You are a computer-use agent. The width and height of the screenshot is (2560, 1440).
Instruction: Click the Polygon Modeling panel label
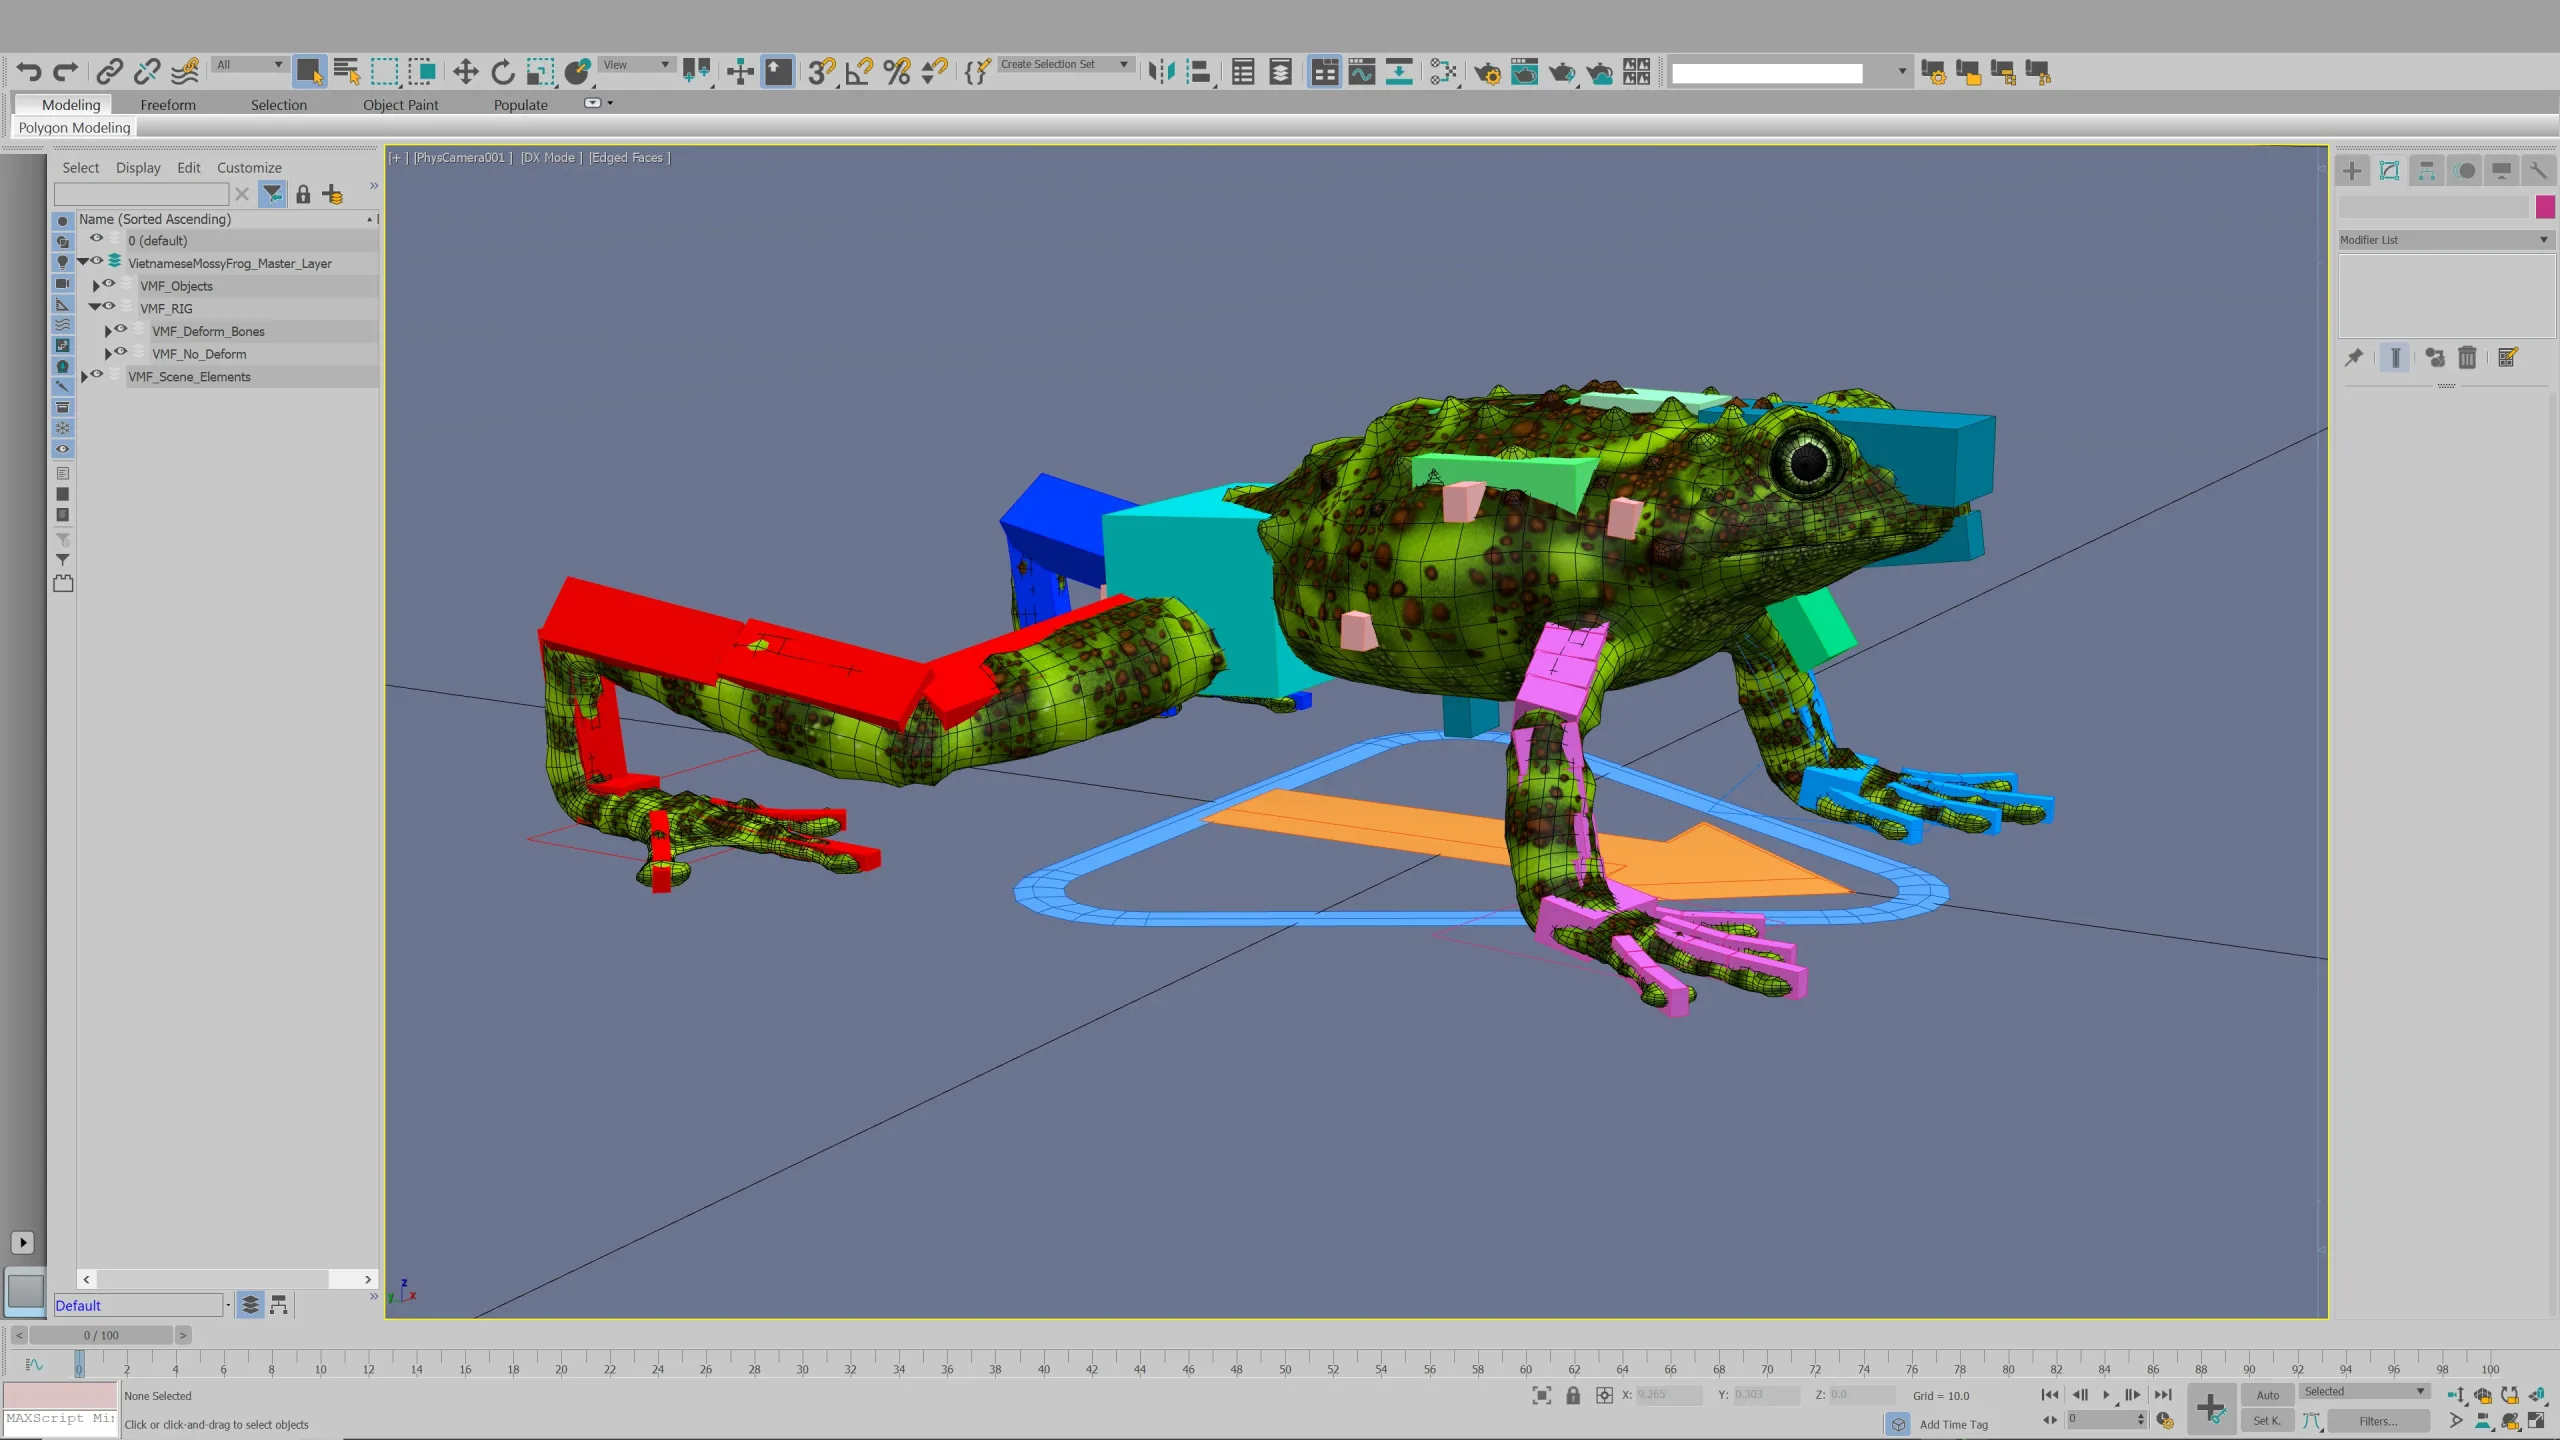(x=74, y=128)
